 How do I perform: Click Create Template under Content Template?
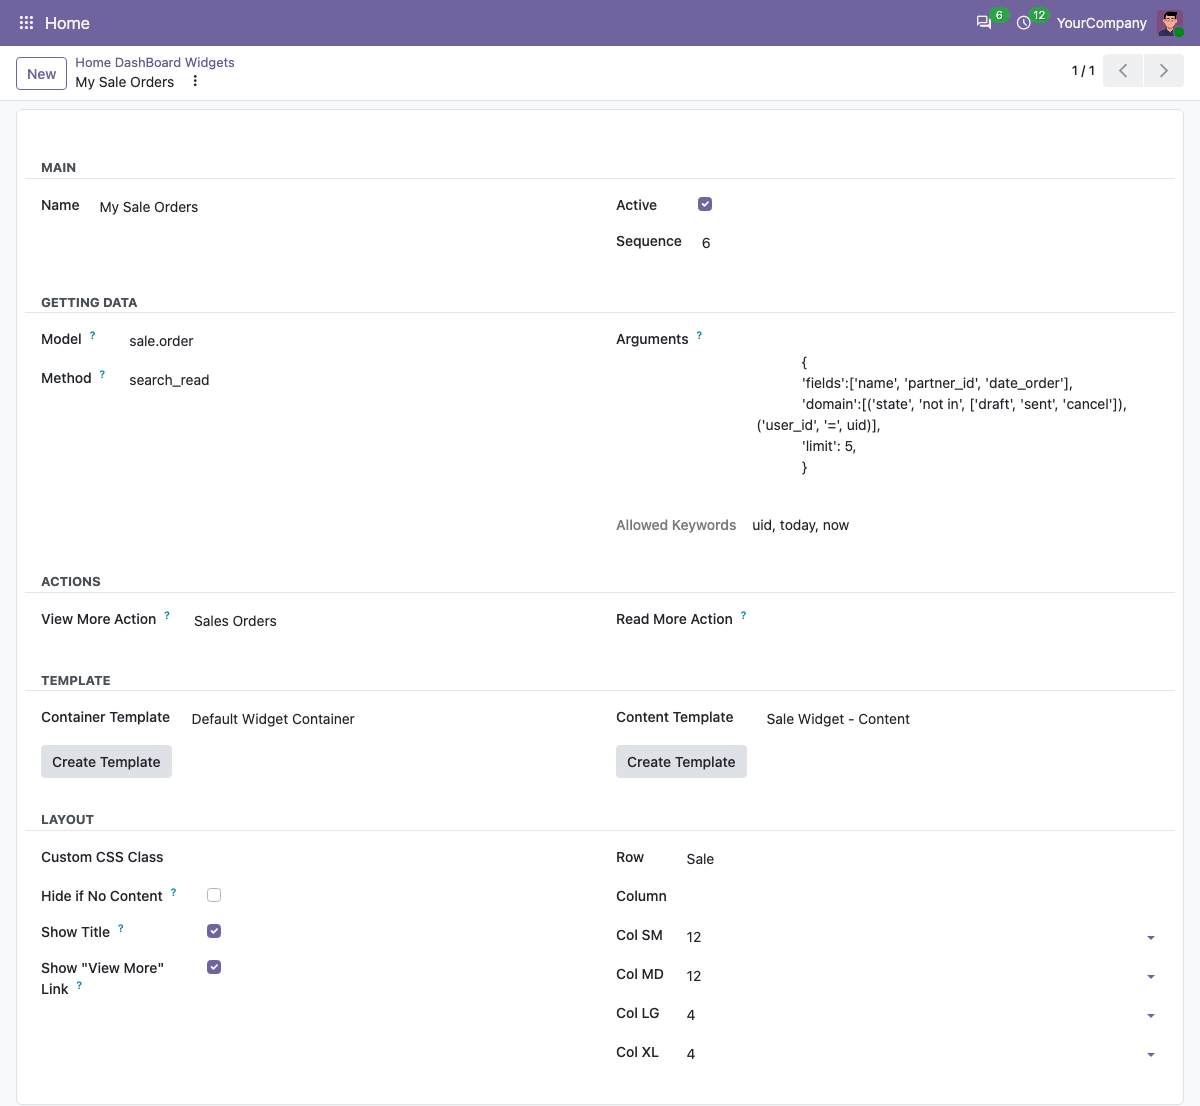point(681,762)
